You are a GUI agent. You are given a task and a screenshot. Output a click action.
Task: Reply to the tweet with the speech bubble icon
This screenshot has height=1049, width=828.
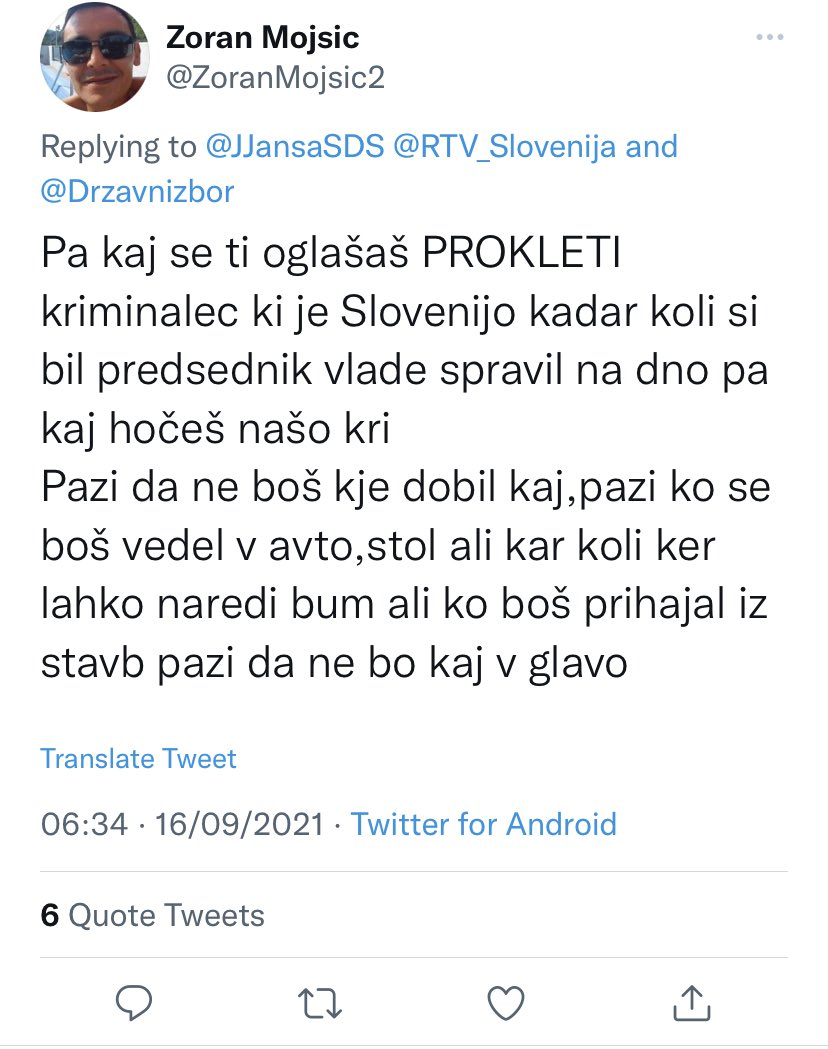(134, 1002)
